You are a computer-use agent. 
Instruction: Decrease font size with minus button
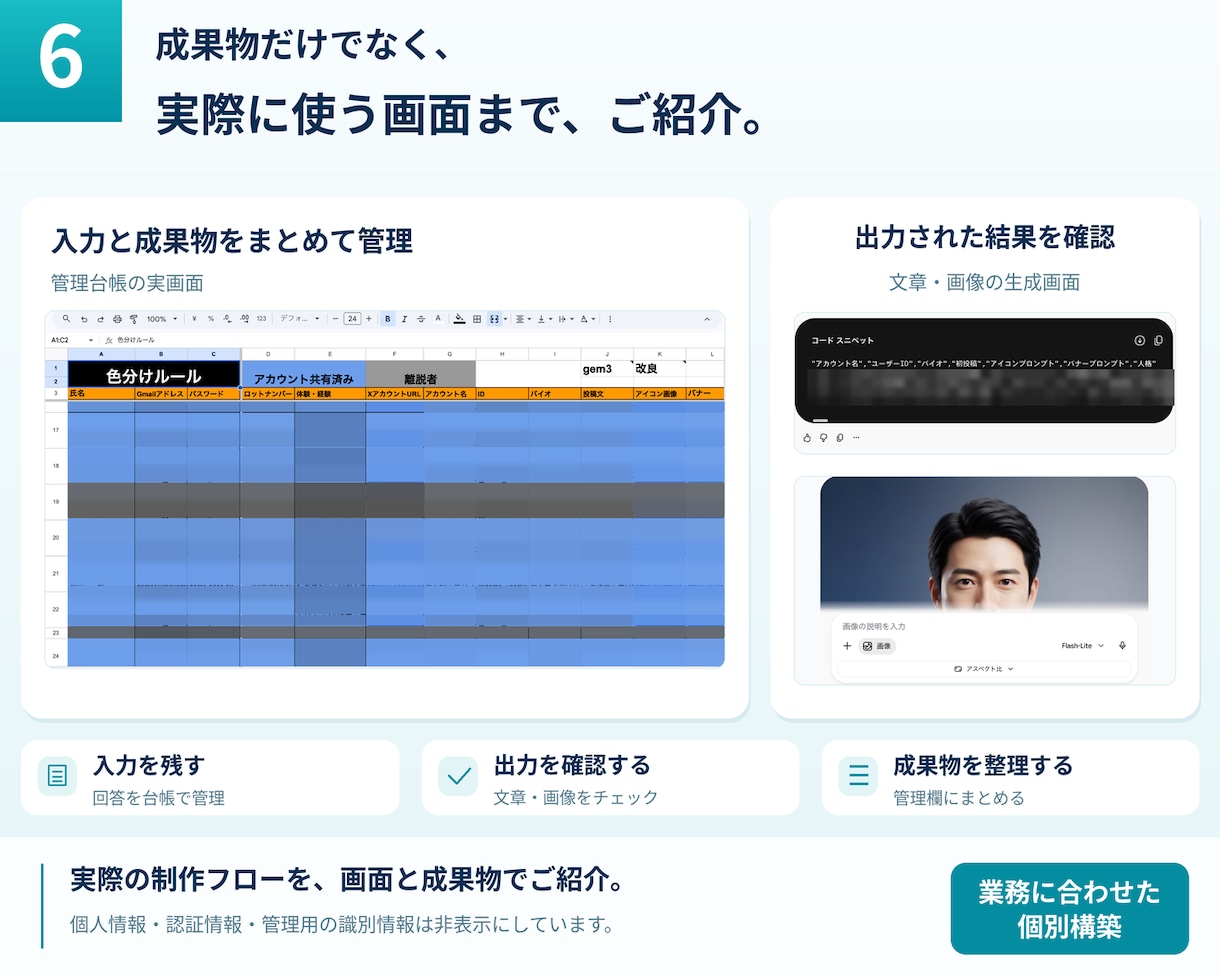tap(335, 319)
